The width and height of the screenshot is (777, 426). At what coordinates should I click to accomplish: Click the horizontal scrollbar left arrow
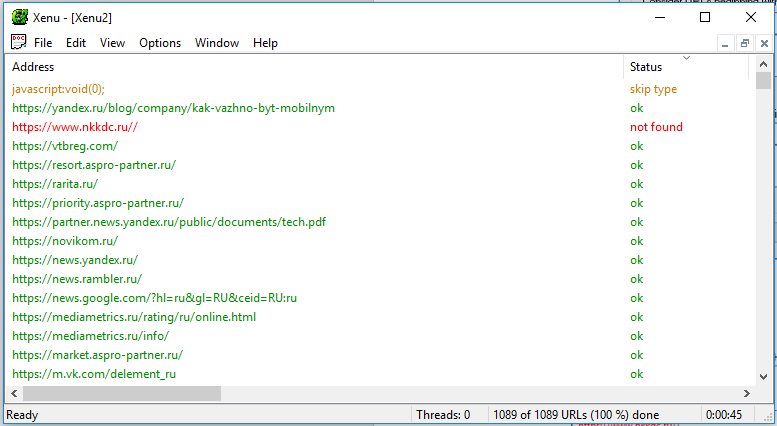[x=13, y=394]
